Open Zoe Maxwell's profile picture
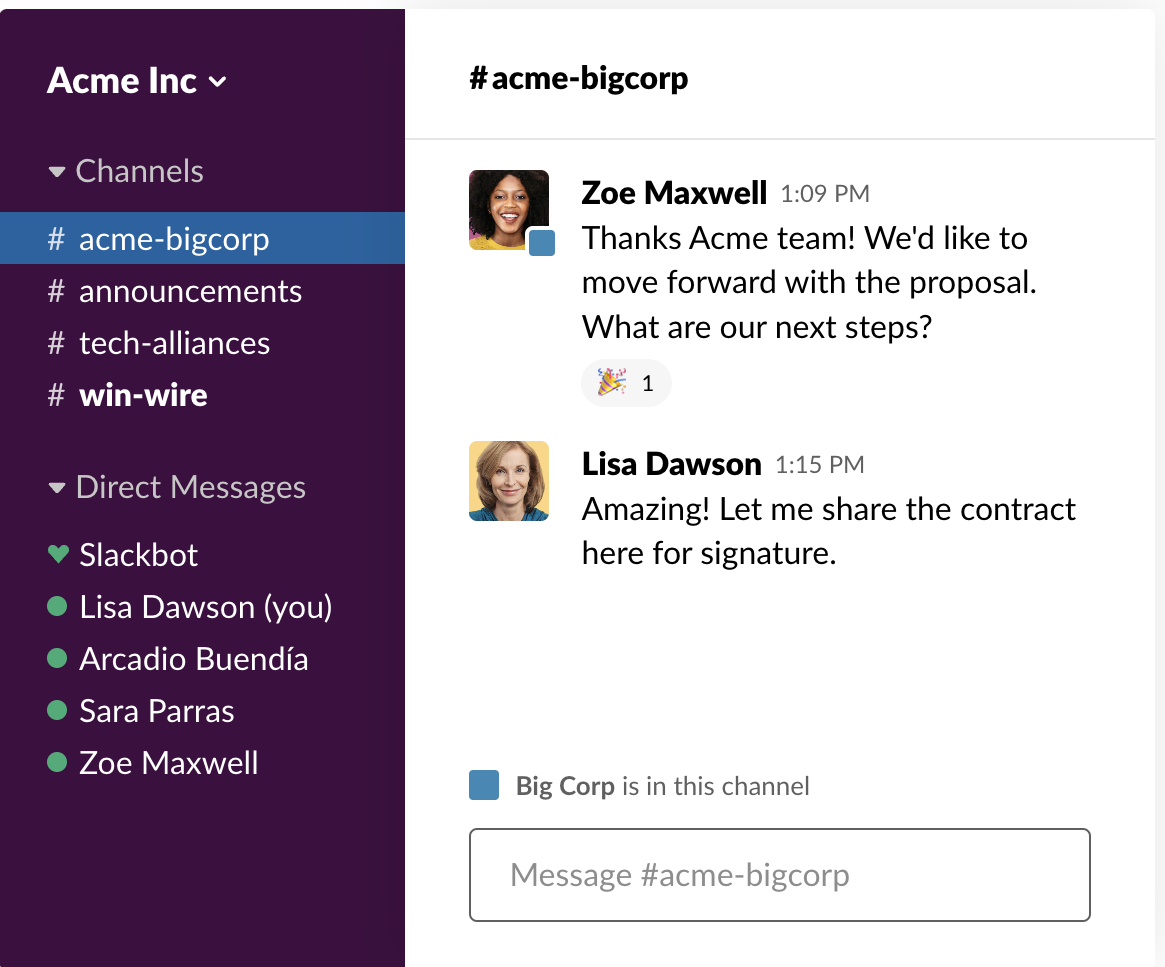 pyautogui.click(x=509, y=210)
